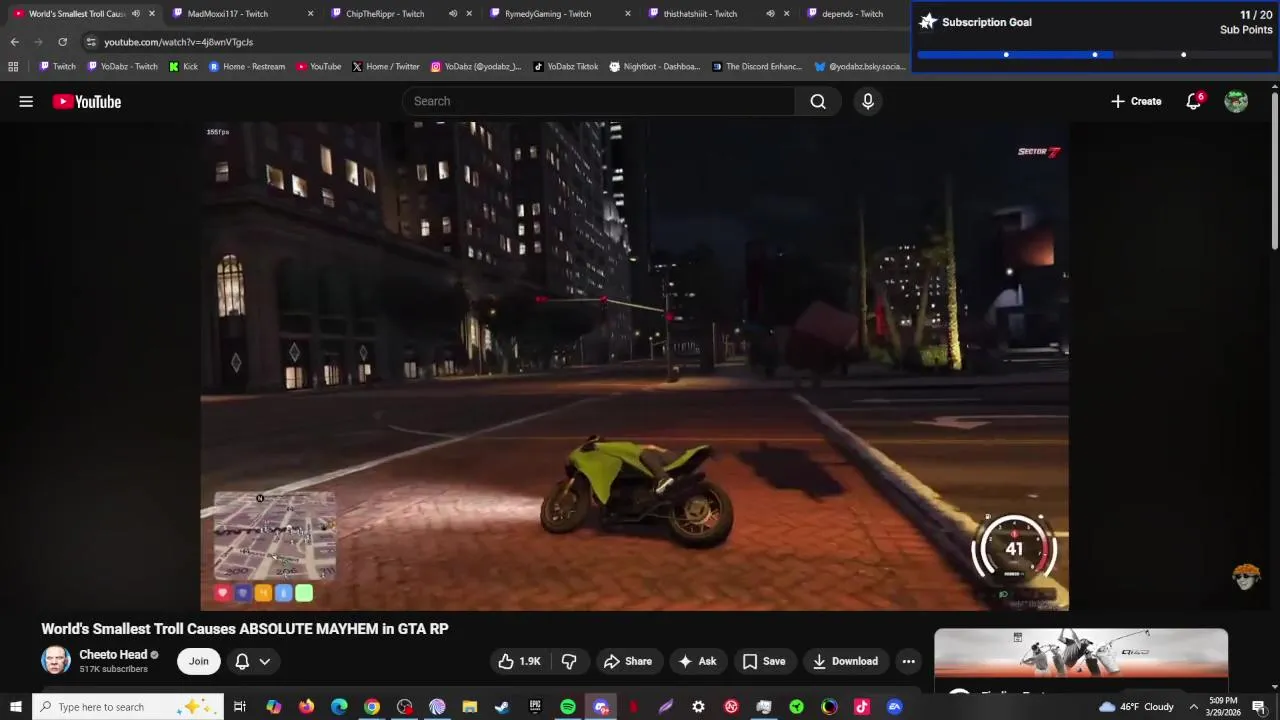The height and width of the screenshot is (720, 1280).
Task: Click the Join channel button
Action: point(199,661)
